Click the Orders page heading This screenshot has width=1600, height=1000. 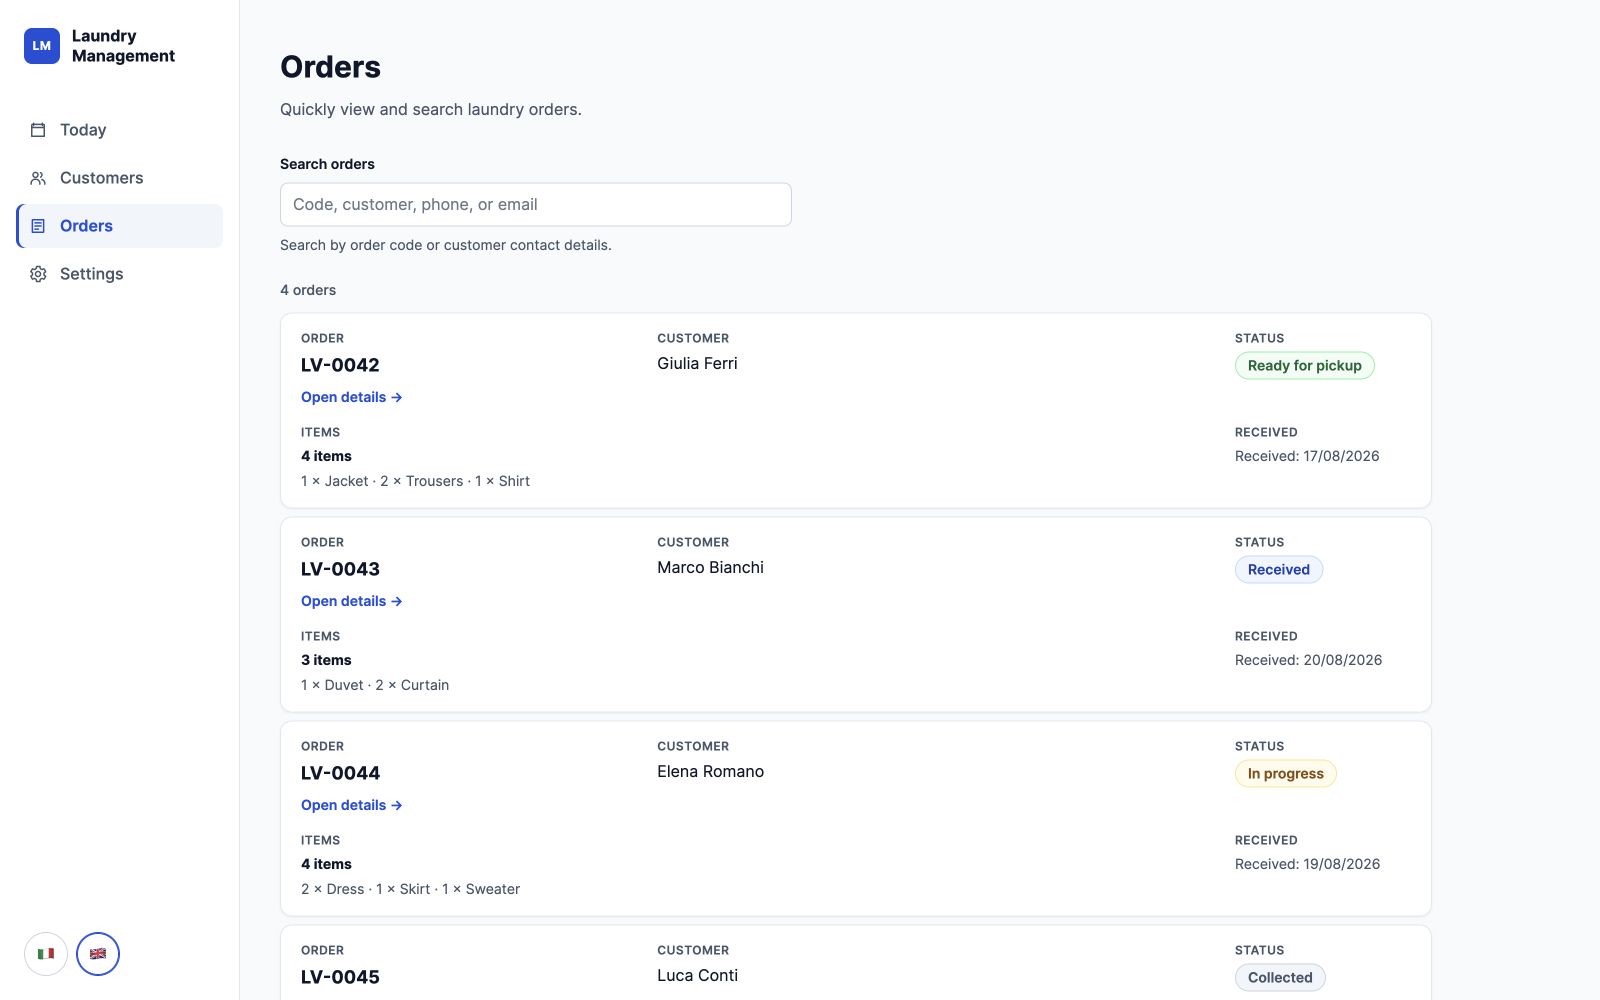[x=330, y=67]
